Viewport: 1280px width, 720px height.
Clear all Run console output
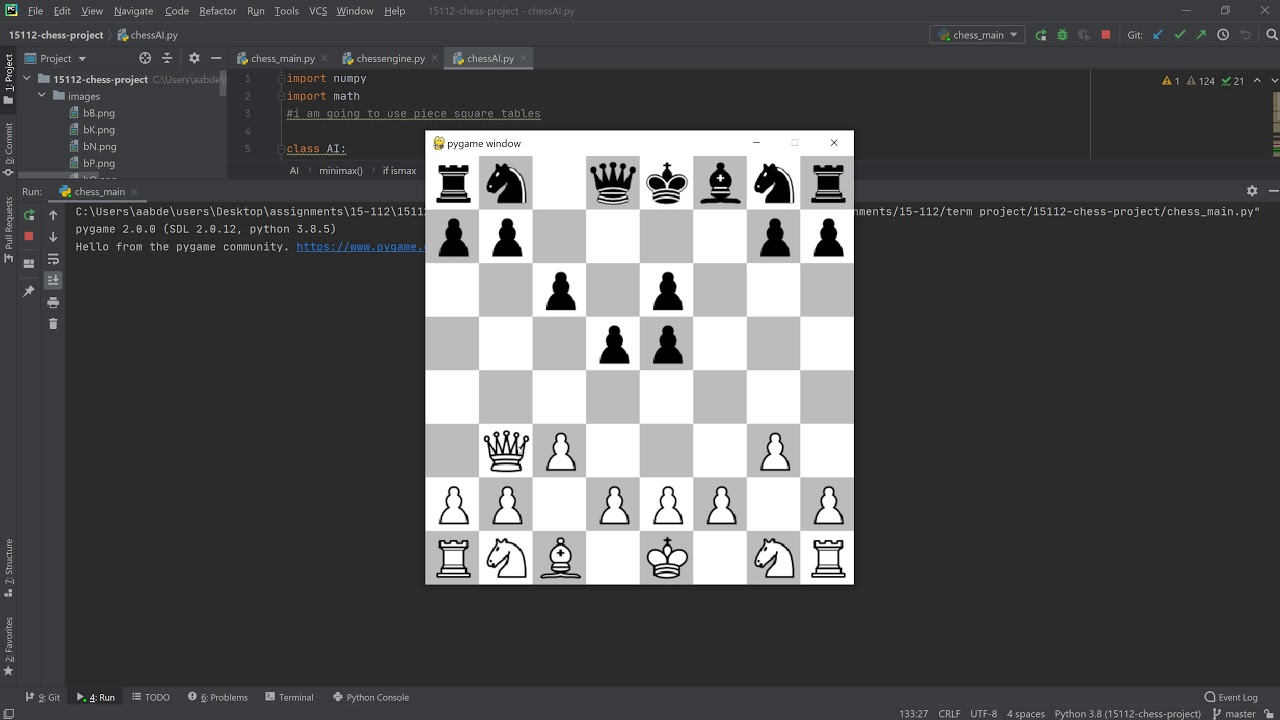pos(53,324)
